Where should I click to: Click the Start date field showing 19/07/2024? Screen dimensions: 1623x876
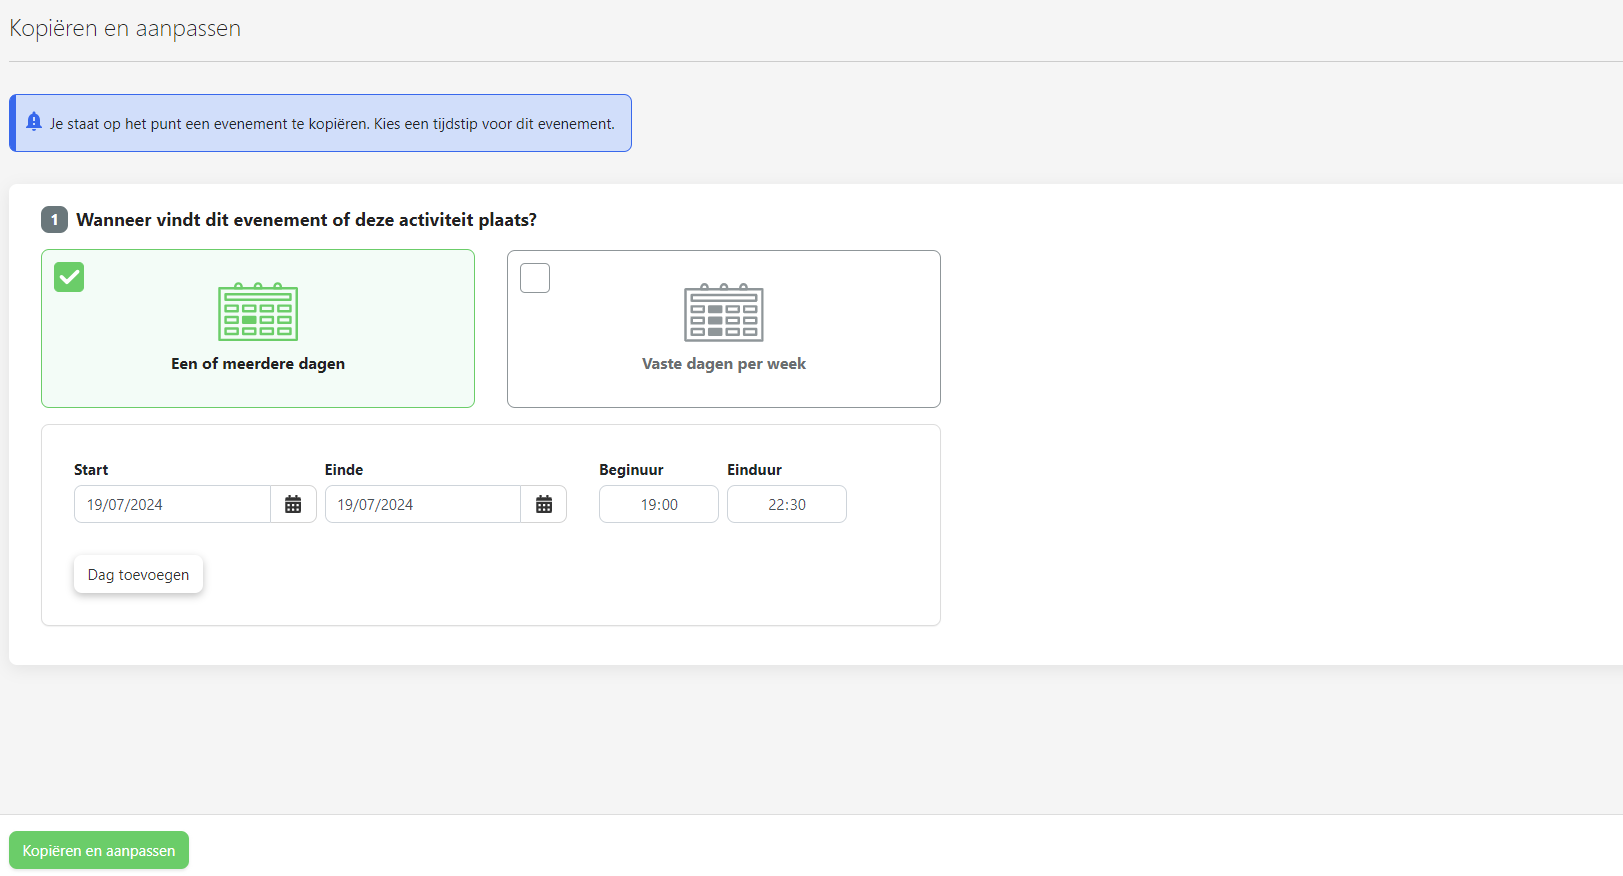pyautogui.click(x=172, y=504)
